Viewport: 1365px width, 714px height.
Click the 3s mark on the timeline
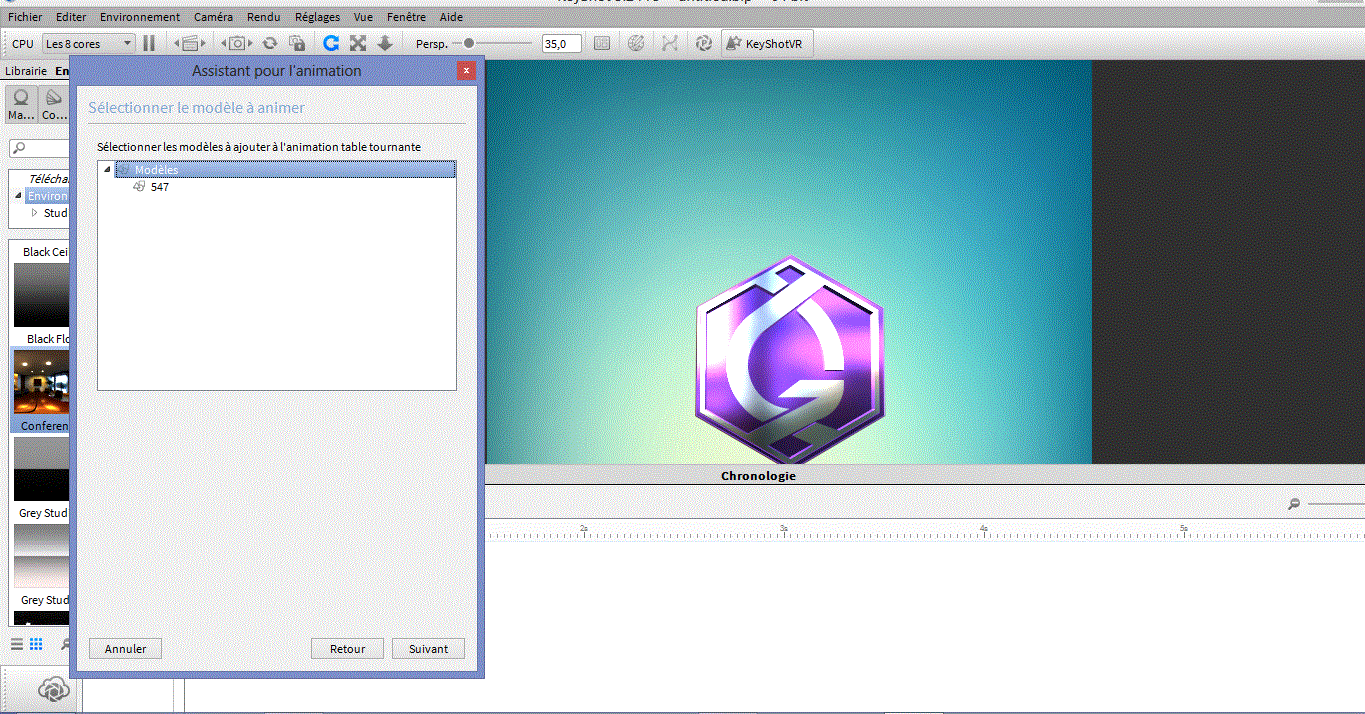coord(784,527)
